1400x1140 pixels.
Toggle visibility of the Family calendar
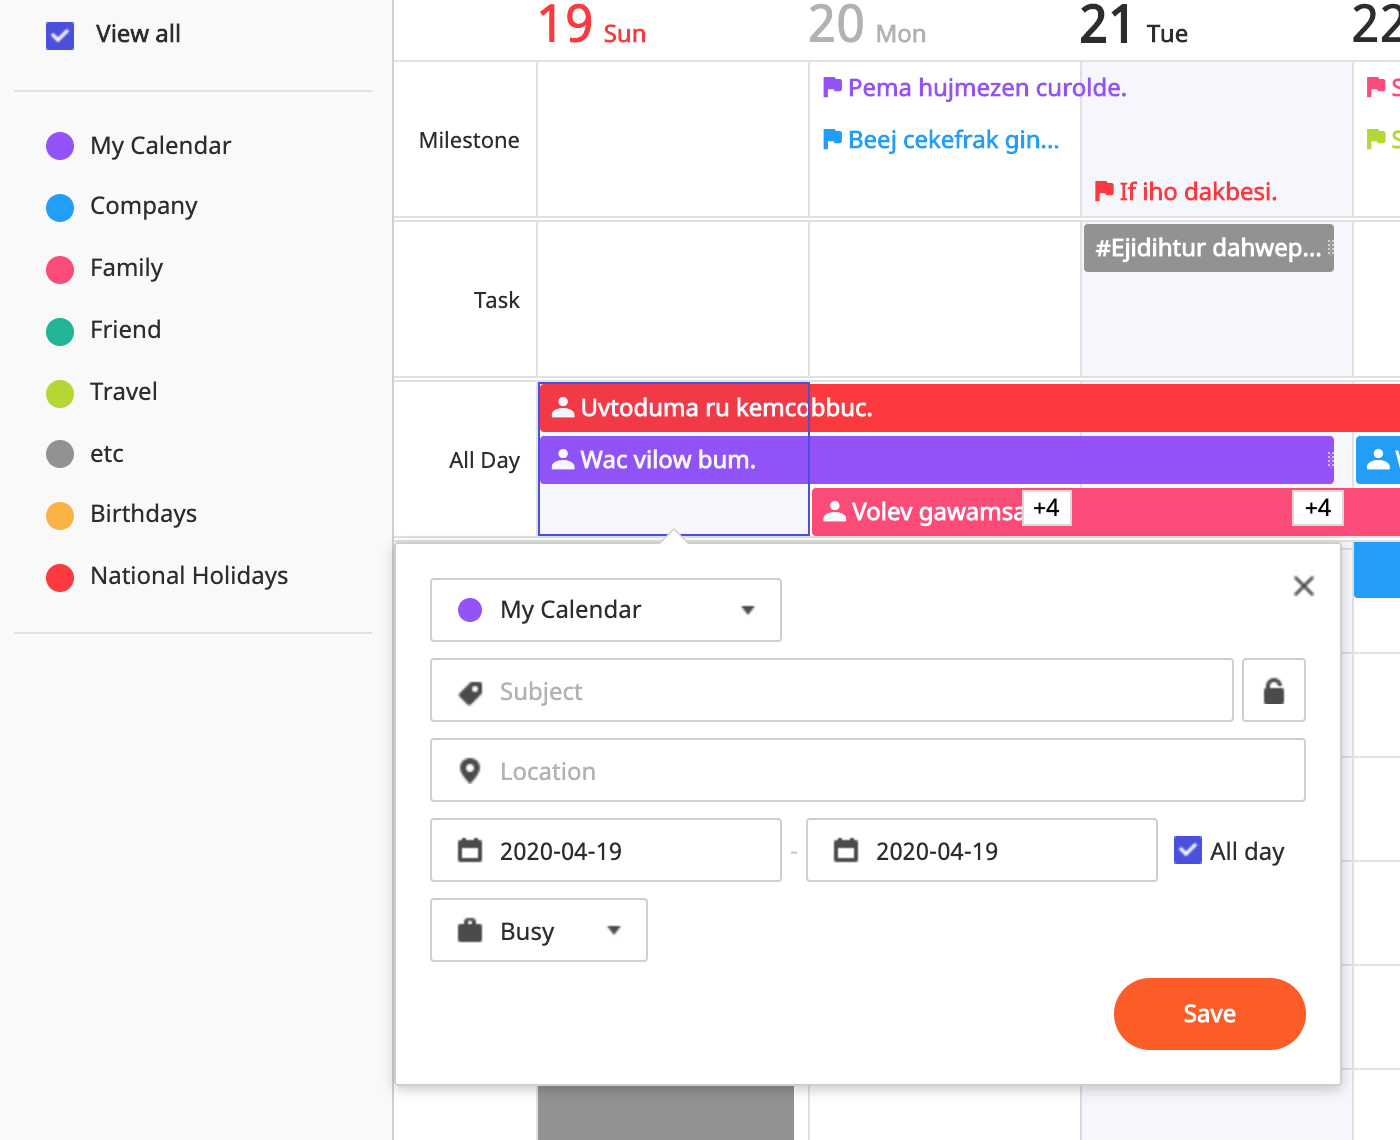click(59, 268)
